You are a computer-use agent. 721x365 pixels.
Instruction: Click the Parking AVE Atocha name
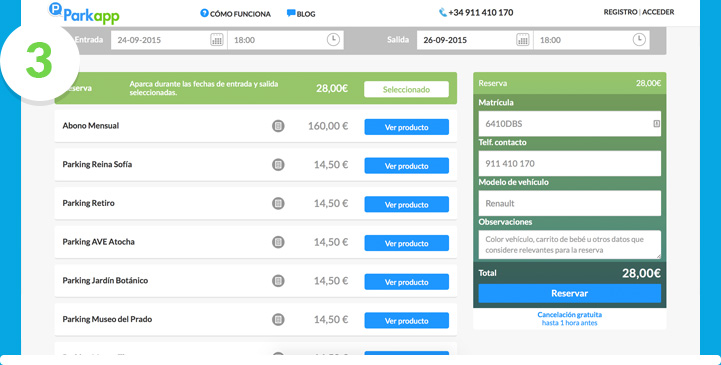98,241
